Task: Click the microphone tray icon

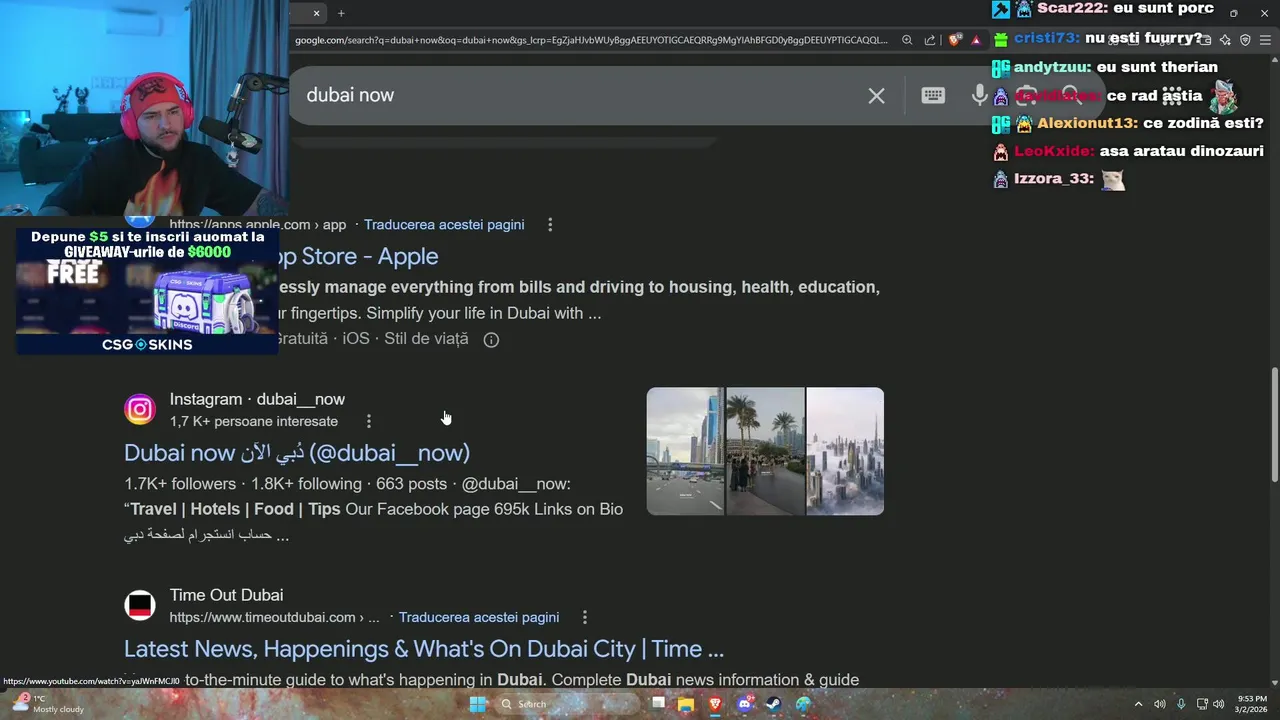Action: 1181,704
